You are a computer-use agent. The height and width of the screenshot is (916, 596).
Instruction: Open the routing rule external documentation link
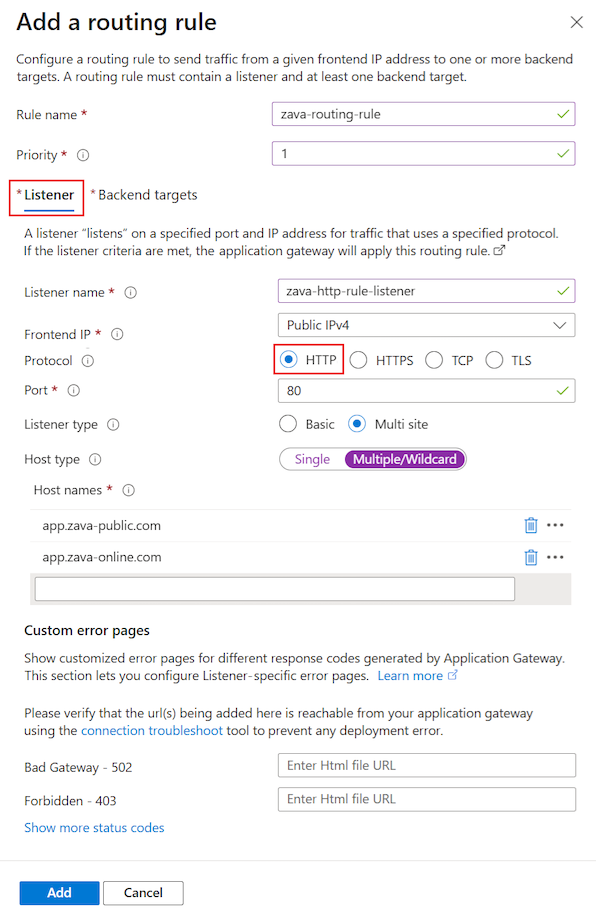pyautogui.click(x=500, y=251)
